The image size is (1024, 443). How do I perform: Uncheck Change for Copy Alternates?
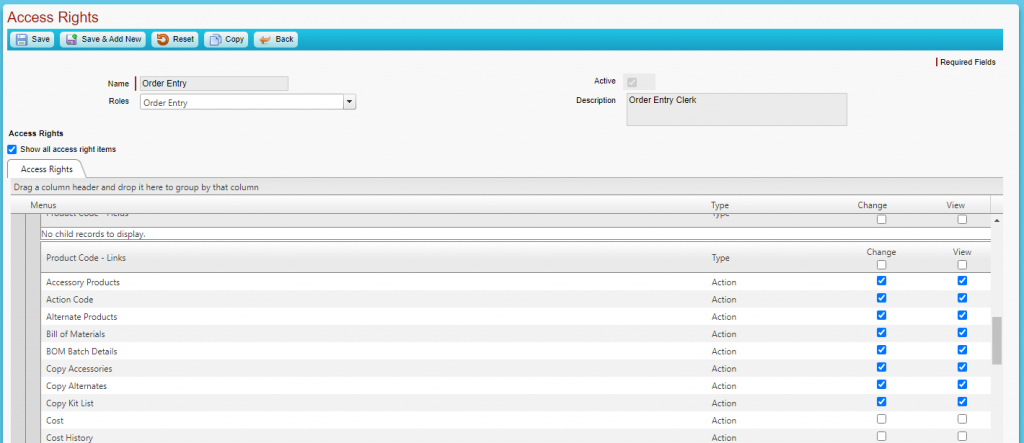[882, 384]
